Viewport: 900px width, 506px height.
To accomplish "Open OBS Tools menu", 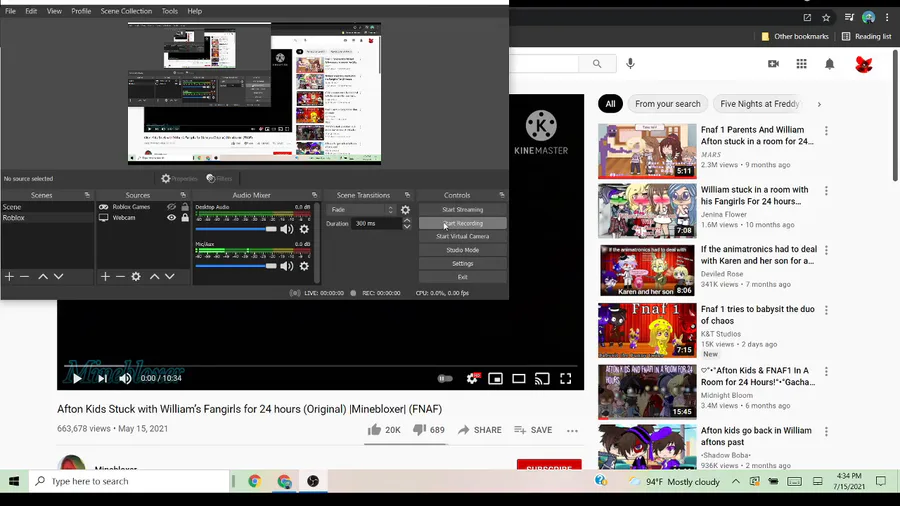I will pyautogui.click(x=169, y=11).
